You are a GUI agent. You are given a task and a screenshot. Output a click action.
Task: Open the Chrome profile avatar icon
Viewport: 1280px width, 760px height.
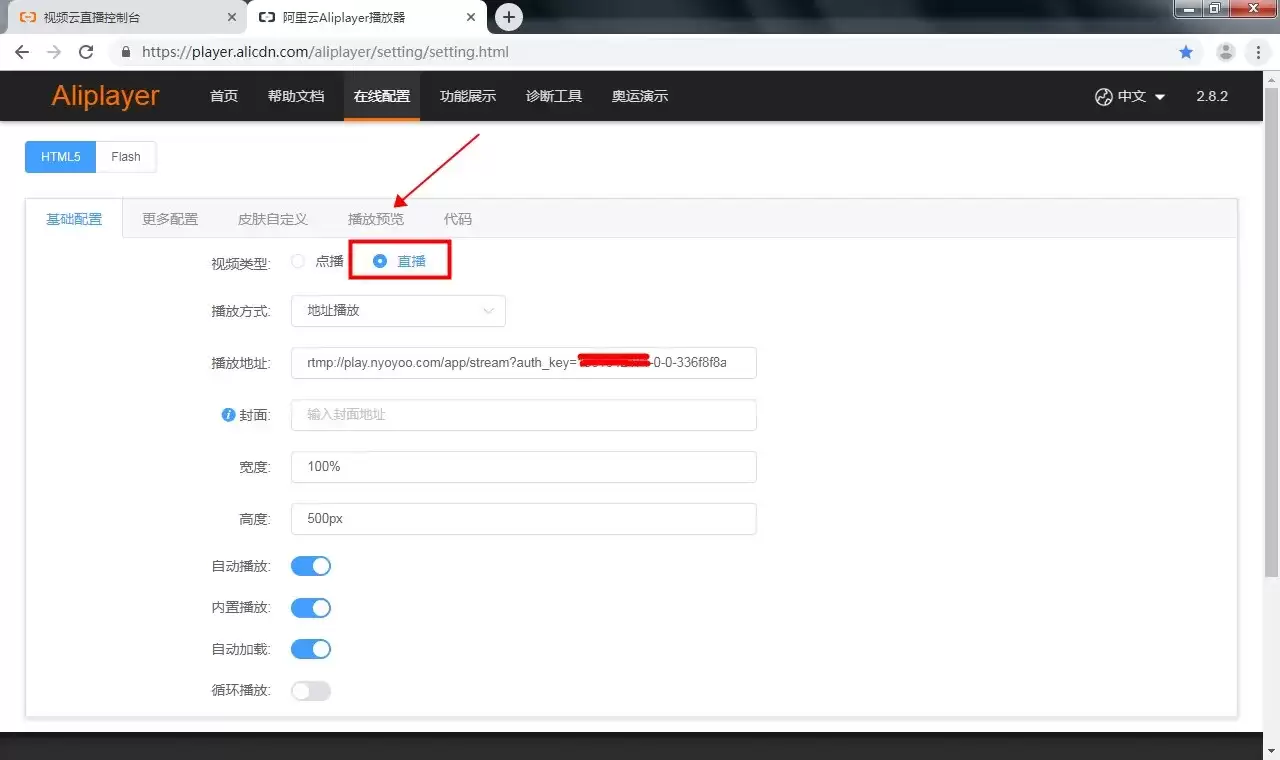click(1226, 52)
